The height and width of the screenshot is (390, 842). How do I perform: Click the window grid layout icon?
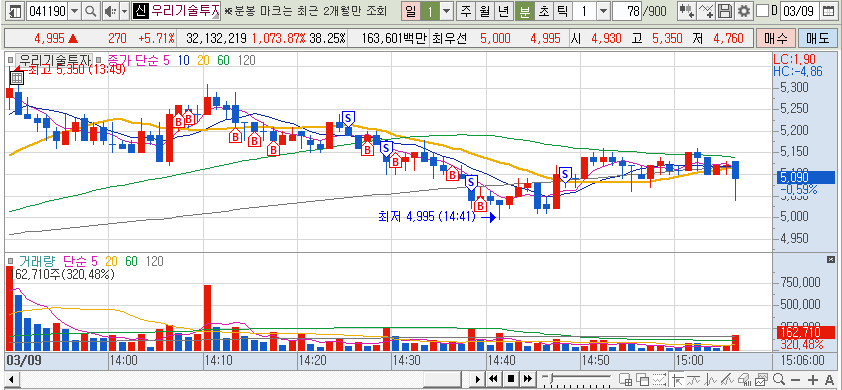point(625,379)
